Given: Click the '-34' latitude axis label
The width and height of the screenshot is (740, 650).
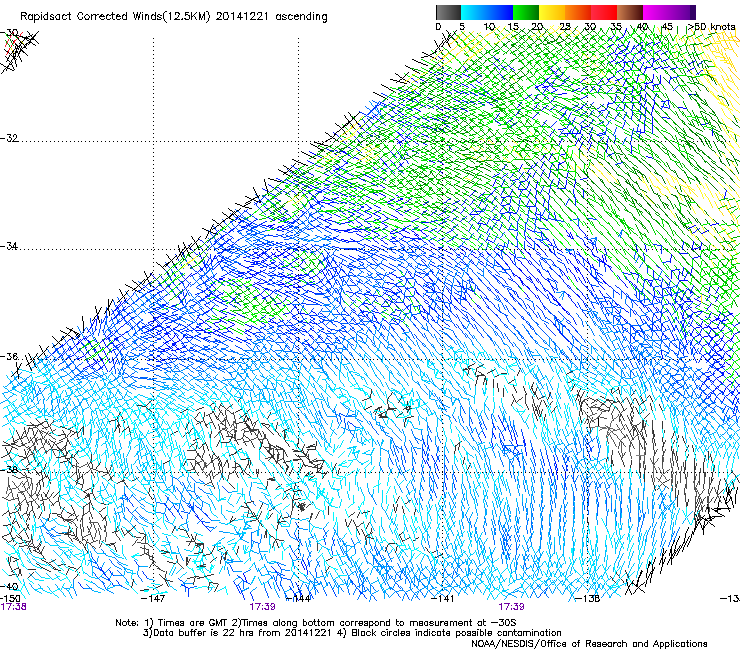Looking at the screenshot, I should [9, 246].
